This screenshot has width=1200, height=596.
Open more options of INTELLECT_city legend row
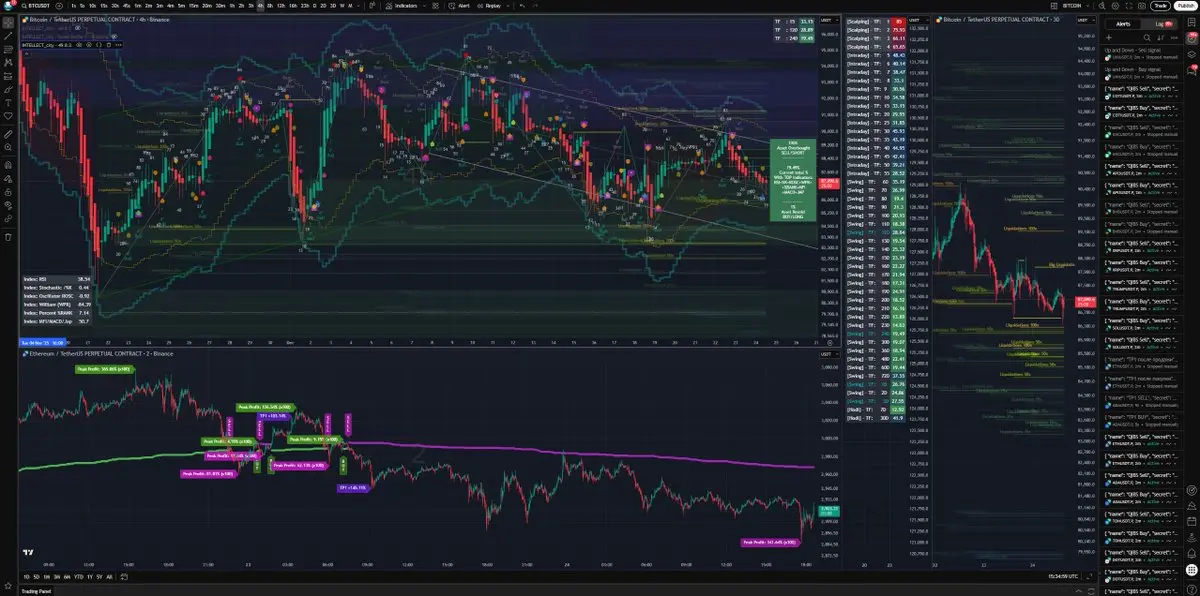click(x=118, y=45)
